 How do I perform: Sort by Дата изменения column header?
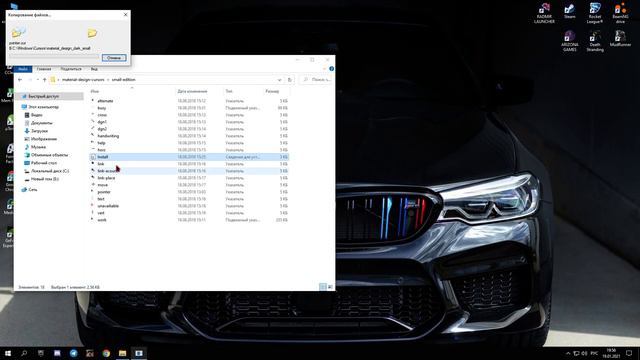(x=192, y=91)
